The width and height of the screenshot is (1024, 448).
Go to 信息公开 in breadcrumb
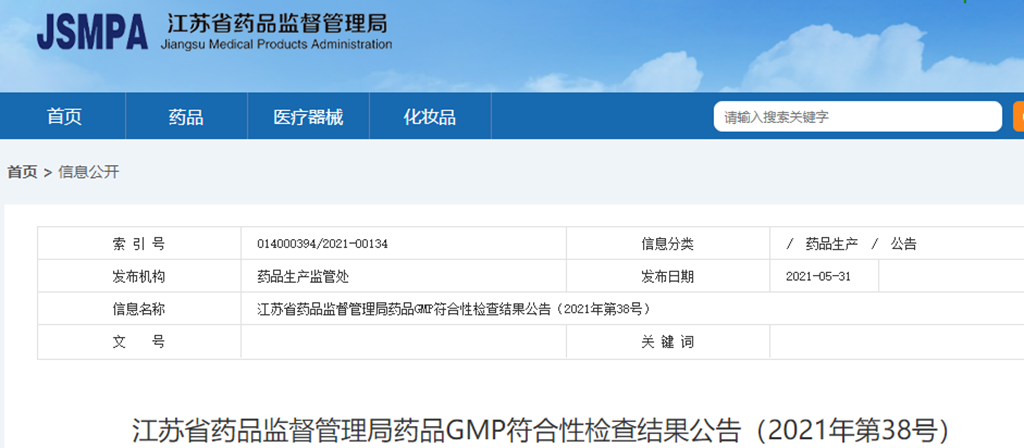(x=89, y=172)
